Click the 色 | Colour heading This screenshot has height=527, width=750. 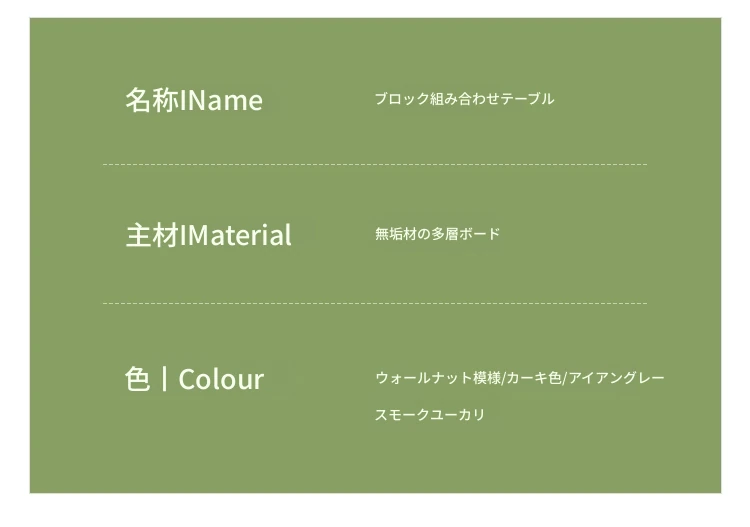click(194, 379)
